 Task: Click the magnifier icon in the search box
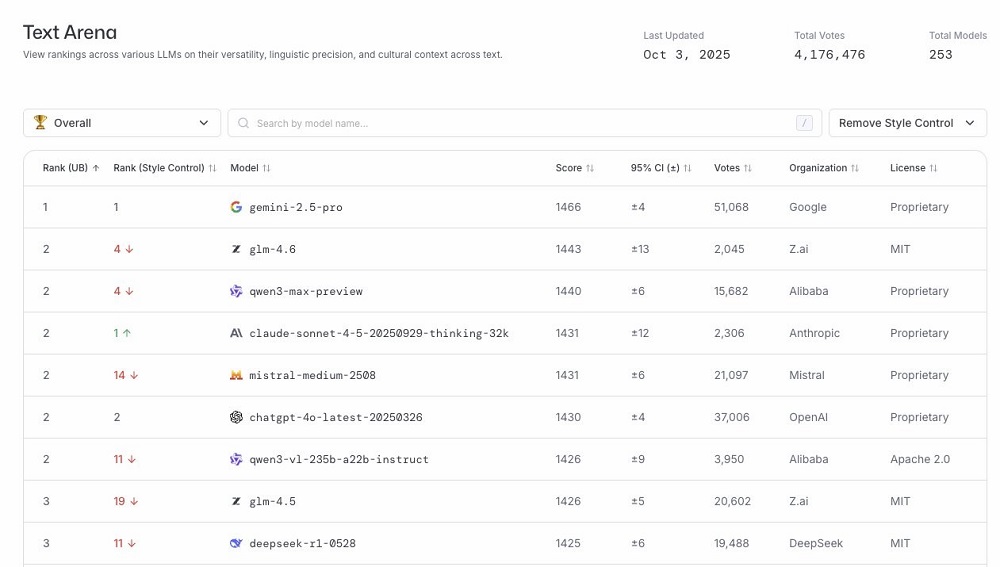tap(243, 123)
